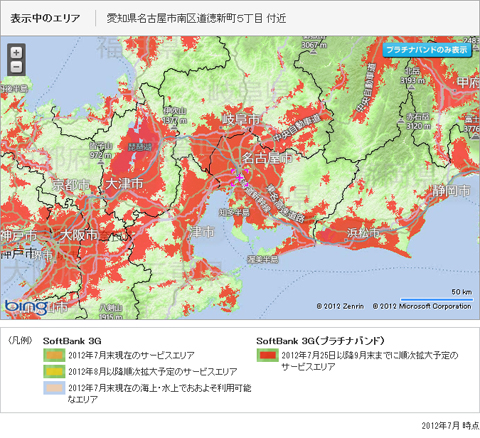Click the 大阪市 label on map
The width and height of the screenshot is (480, 438).
(x=79, y=235)
